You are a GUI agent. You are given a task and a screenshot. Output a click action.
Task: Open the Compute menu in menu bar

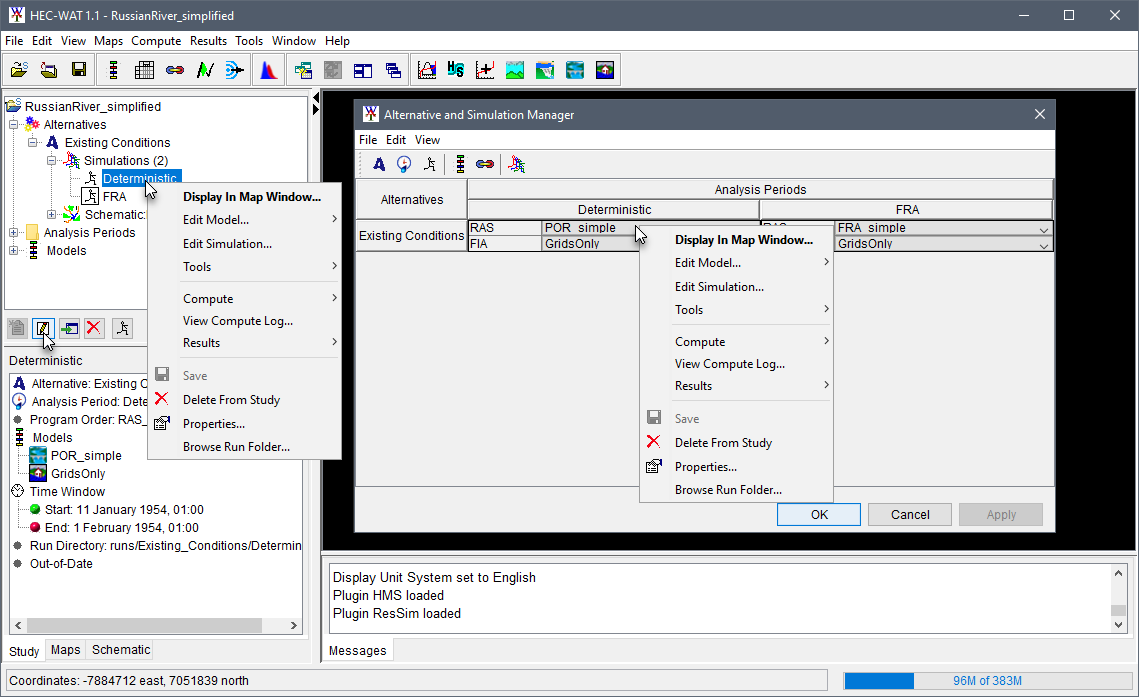[x=156, y=41]
